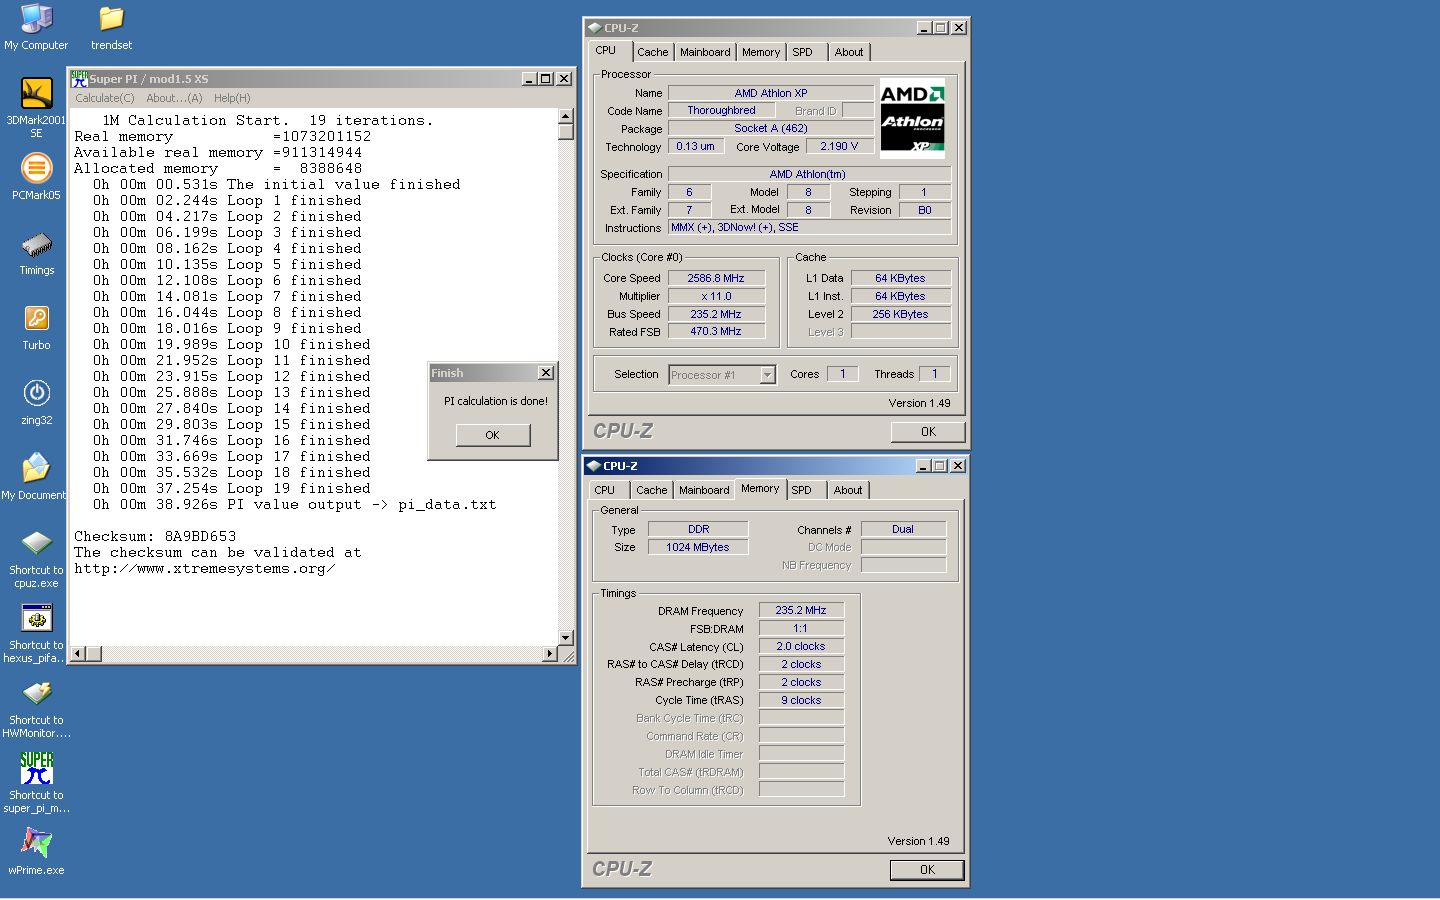Click the Super PI vertical scroll up arrow
The image size is (1440, 900).
pos(565,116)
